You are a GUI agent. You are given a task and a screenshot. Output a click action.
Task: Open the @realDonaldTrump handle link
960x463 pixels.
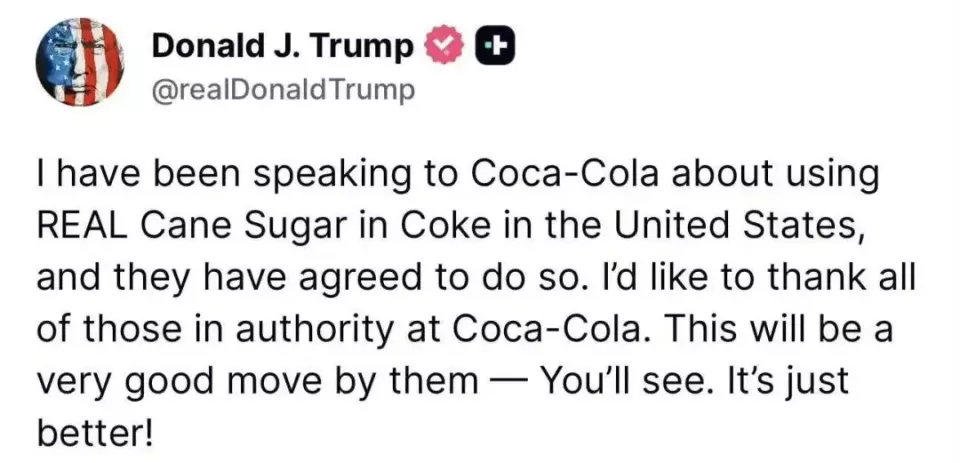pyautogui.click(x=282, y=90)
